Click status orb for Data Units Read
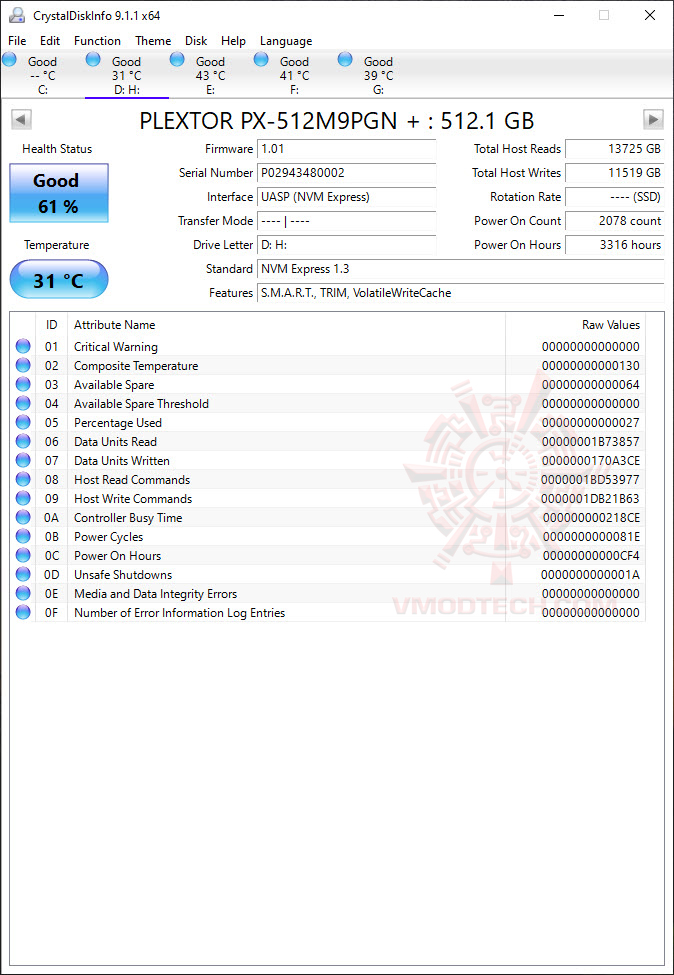 click(x=23, y=441)
